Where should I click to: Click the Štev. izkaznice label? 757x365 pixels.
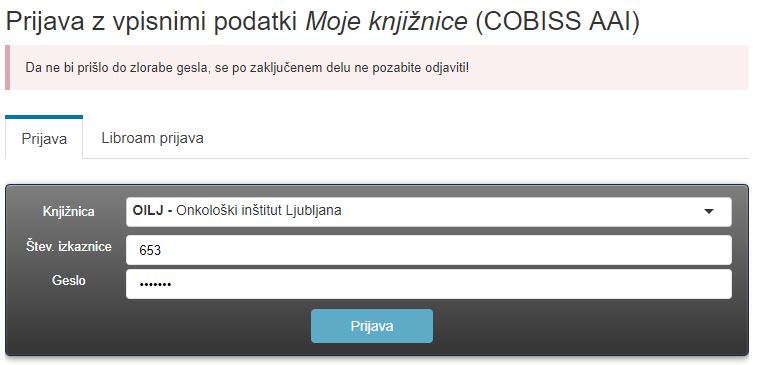coord(69,247)
